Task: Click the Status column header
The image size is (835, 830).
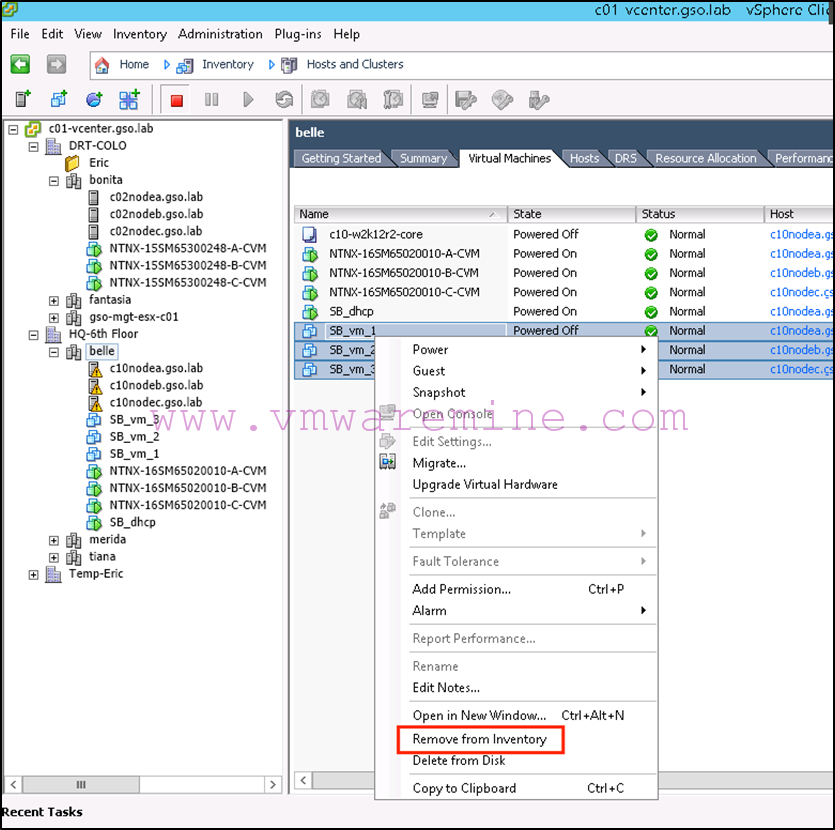Action: pyautogui.click(x=700, y=214)
